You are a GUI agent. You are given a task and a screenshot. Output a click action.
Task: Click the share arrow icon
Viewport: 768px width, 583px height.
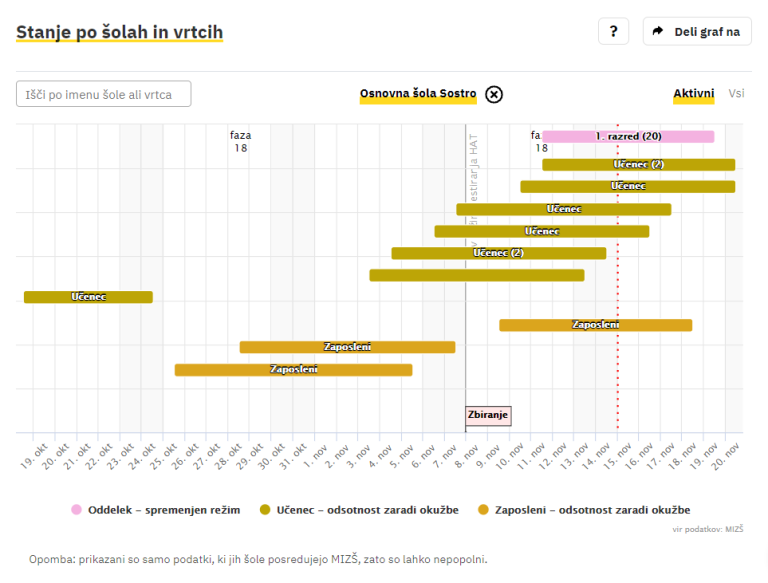(x=658, y=31)
